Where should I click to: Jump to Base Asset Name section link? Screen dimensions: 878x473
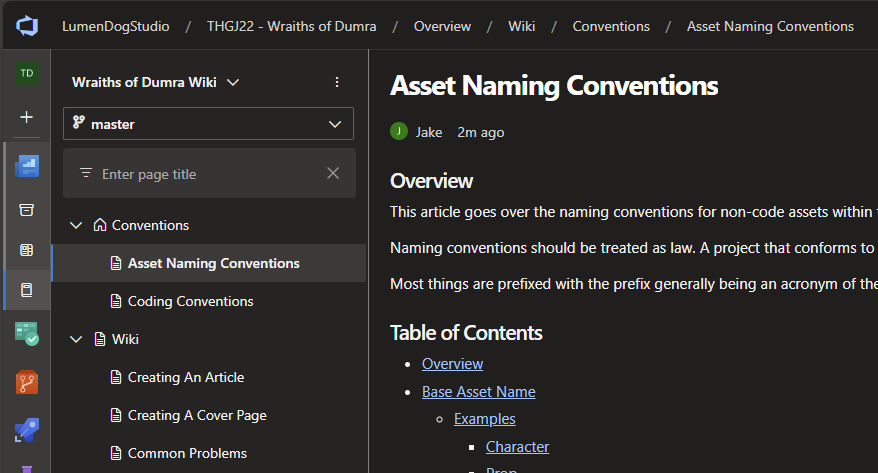(479, 392)
